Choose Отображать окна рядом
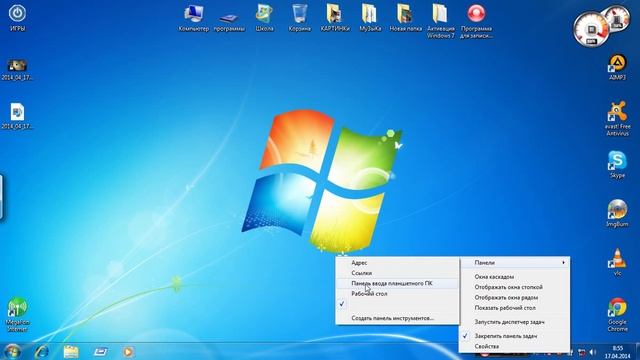The height and width of the screenshot is (360, 640). (514, 298)
